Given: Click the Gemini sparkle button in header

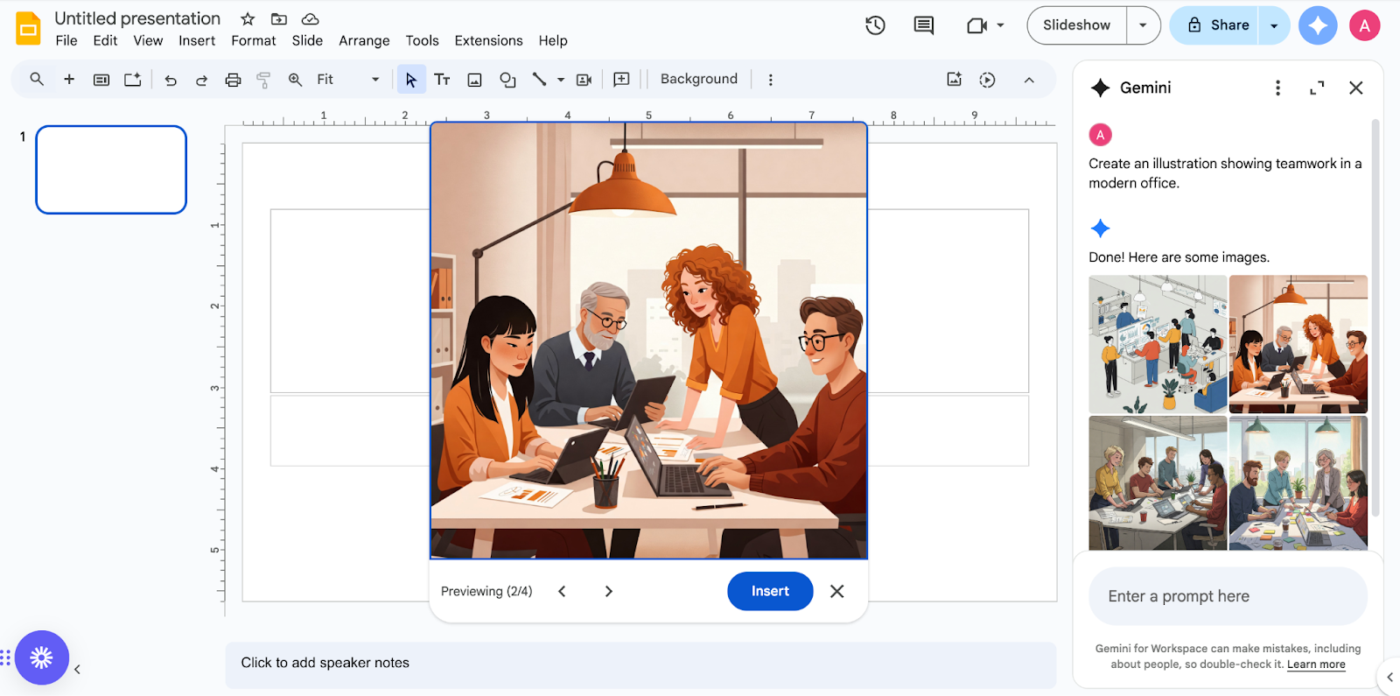Looking at the screenshot, I should pos(1318,26).
